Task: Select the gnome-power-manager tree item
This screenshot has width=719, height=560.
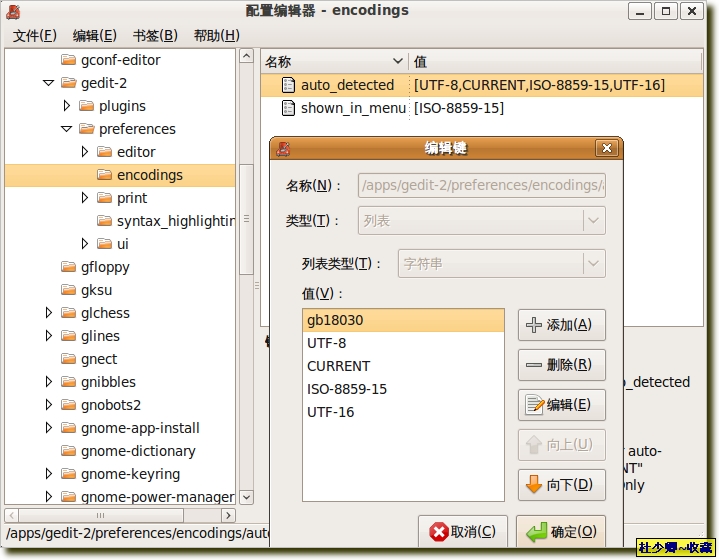Action: click(158, 497)
